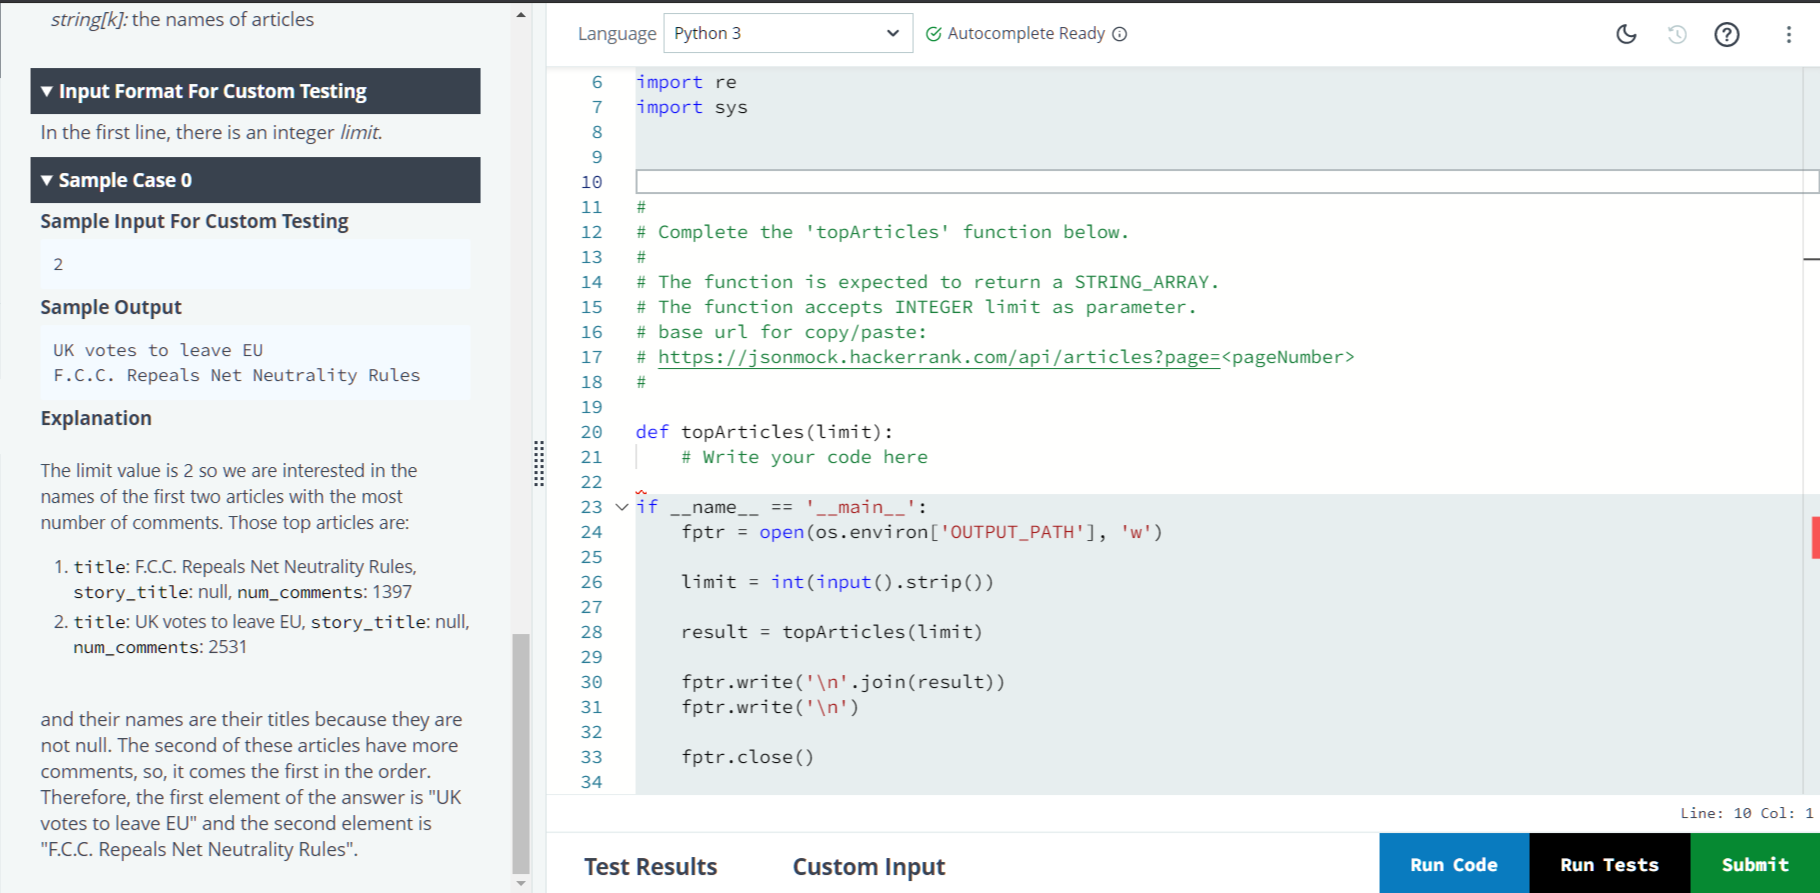Click the 'Line: 10 Col: 1' status text
The width and height of the screenshot is (1820, 893).
tap(1746, 813)
